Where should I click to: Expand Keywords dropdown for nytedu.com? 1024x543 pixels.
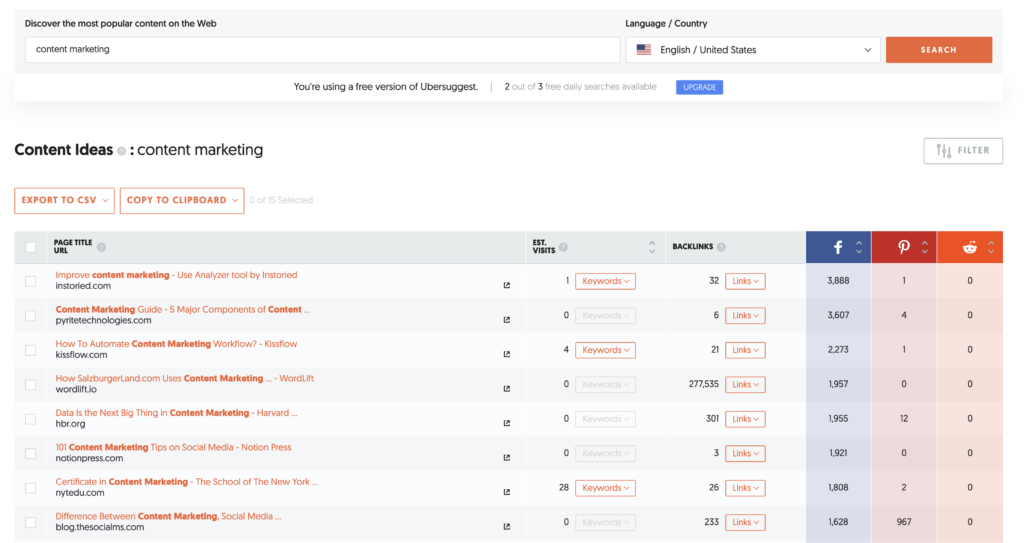click(605, 488)
